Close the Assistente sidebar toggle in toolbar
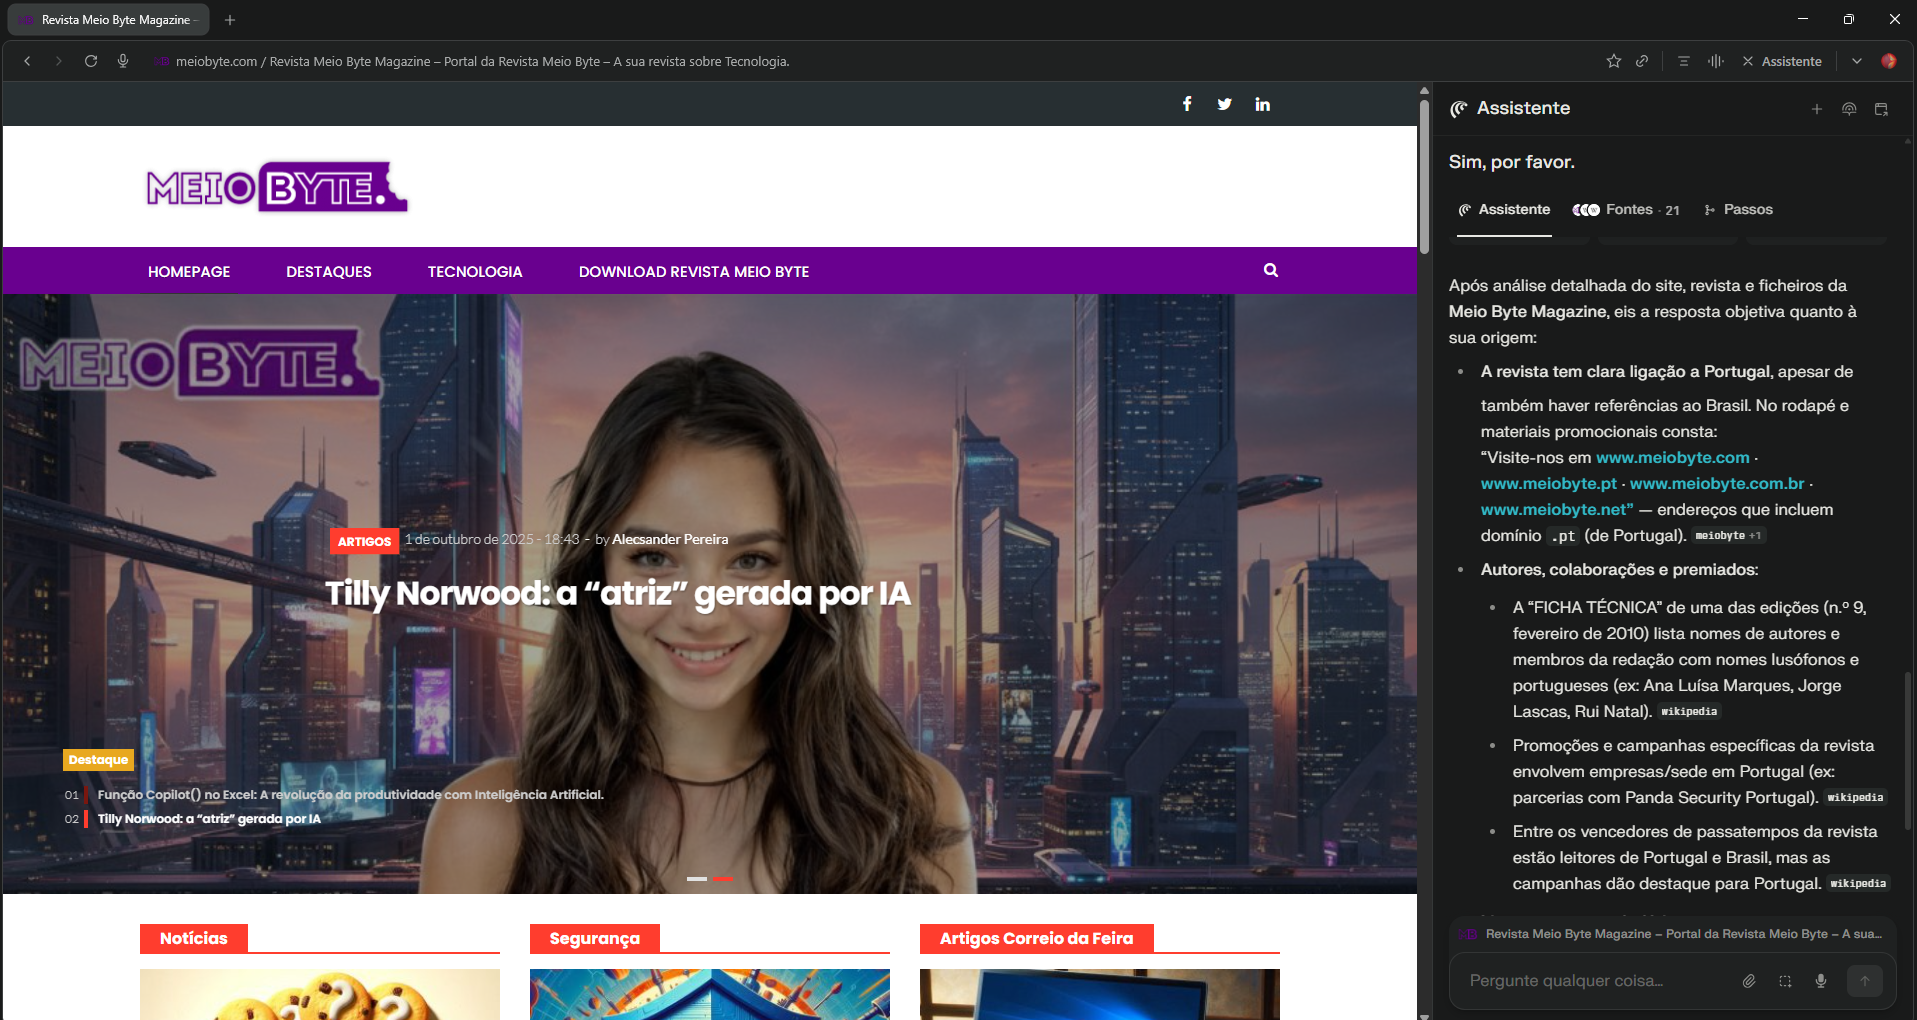 [1782, 61]
